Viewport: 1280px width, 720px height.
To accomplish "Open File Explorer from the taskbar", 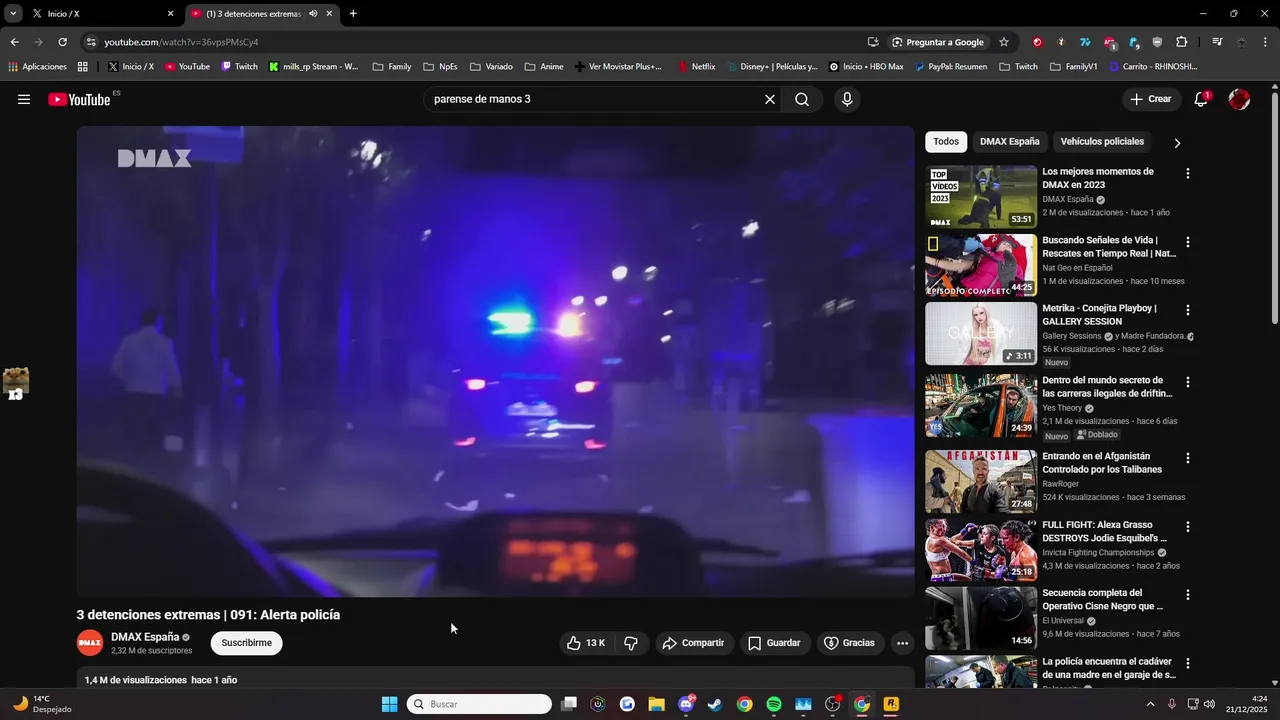I will coord(656,704).
